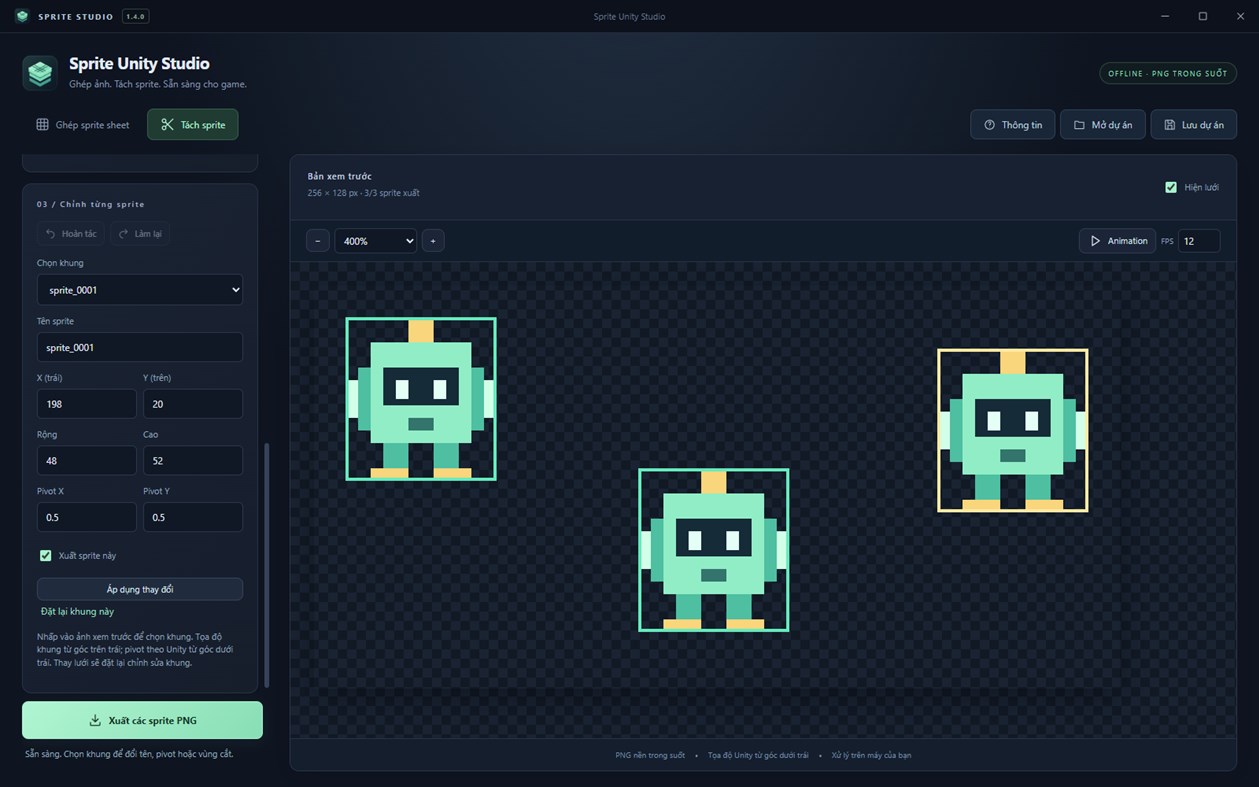This screenshot has width=1259, height=787.
Task: Click the Pivot X input field
Action: [x=87, y=517]
